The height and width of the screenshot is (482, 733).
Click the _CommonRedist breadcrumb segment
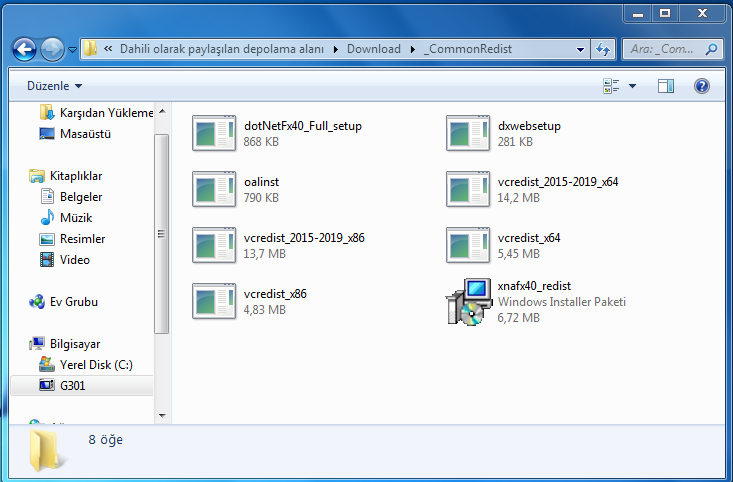[x=468, y=49]
